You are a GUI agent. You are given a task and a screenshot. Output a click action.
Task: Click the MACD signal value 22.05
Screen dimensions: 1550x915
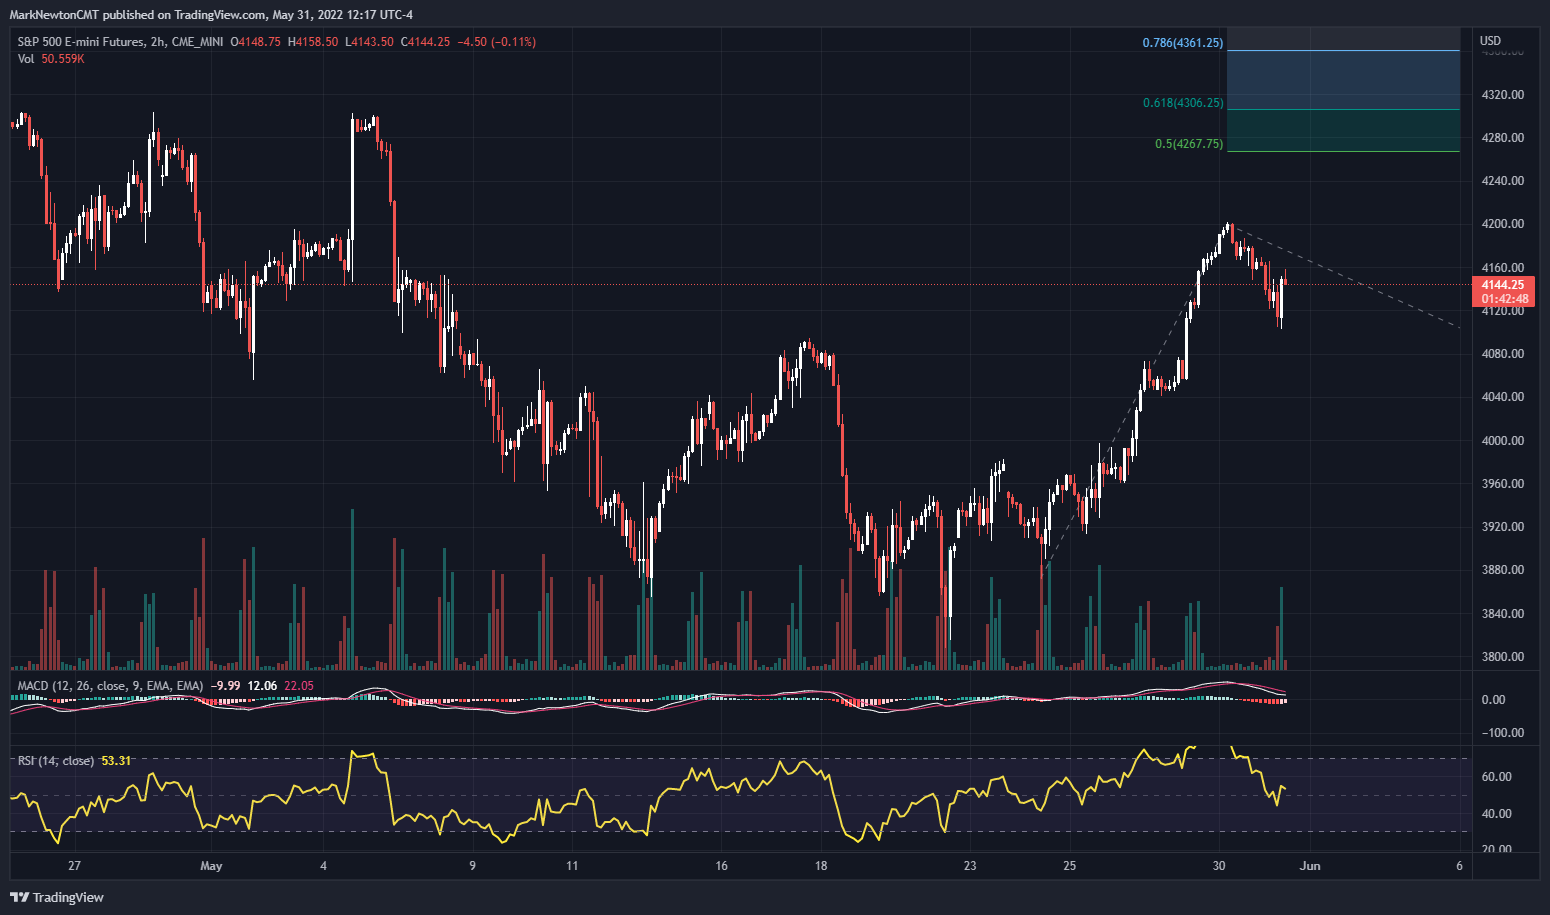pos(299,685)
